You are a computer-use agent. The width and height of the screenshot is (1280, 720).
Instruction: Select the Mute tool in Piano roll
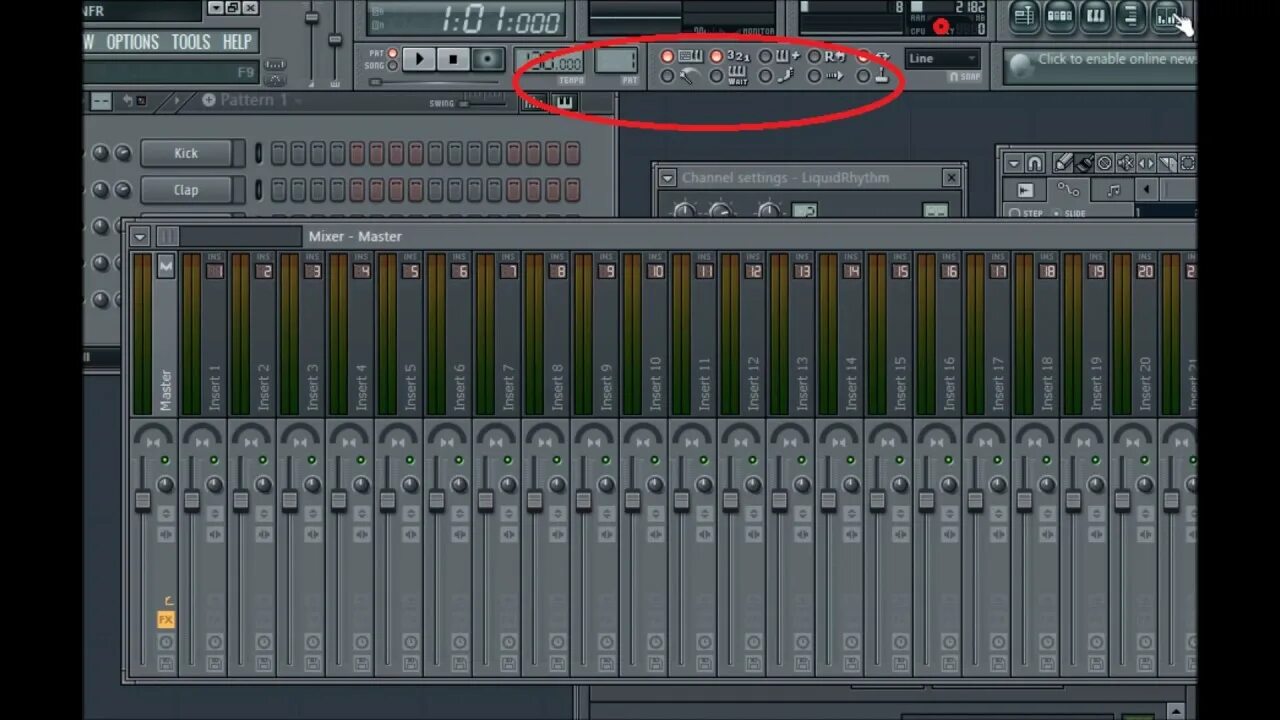click(x=1126, y=163)
